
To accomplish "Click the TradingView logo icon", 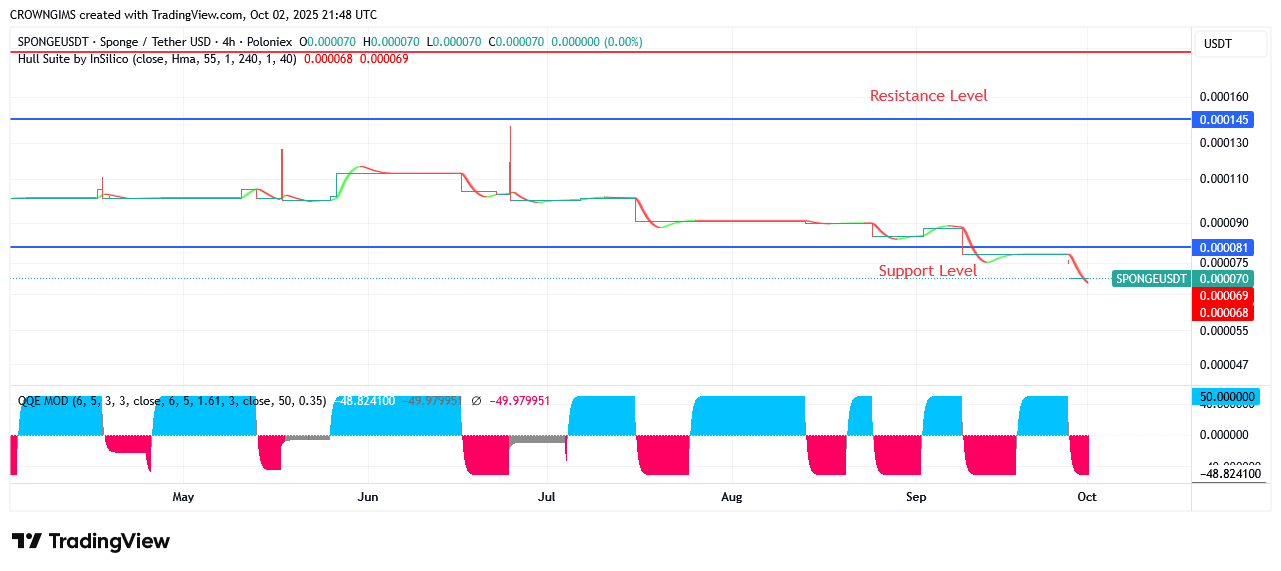I will click(x=27, y=541).
